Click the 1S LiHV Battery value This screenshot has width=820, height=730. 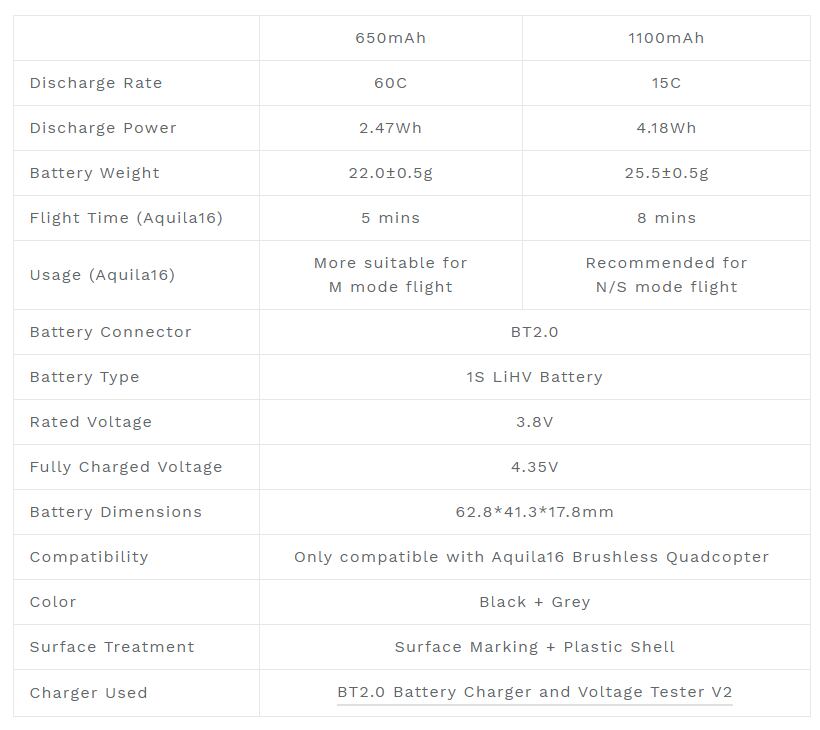(534, 377)
